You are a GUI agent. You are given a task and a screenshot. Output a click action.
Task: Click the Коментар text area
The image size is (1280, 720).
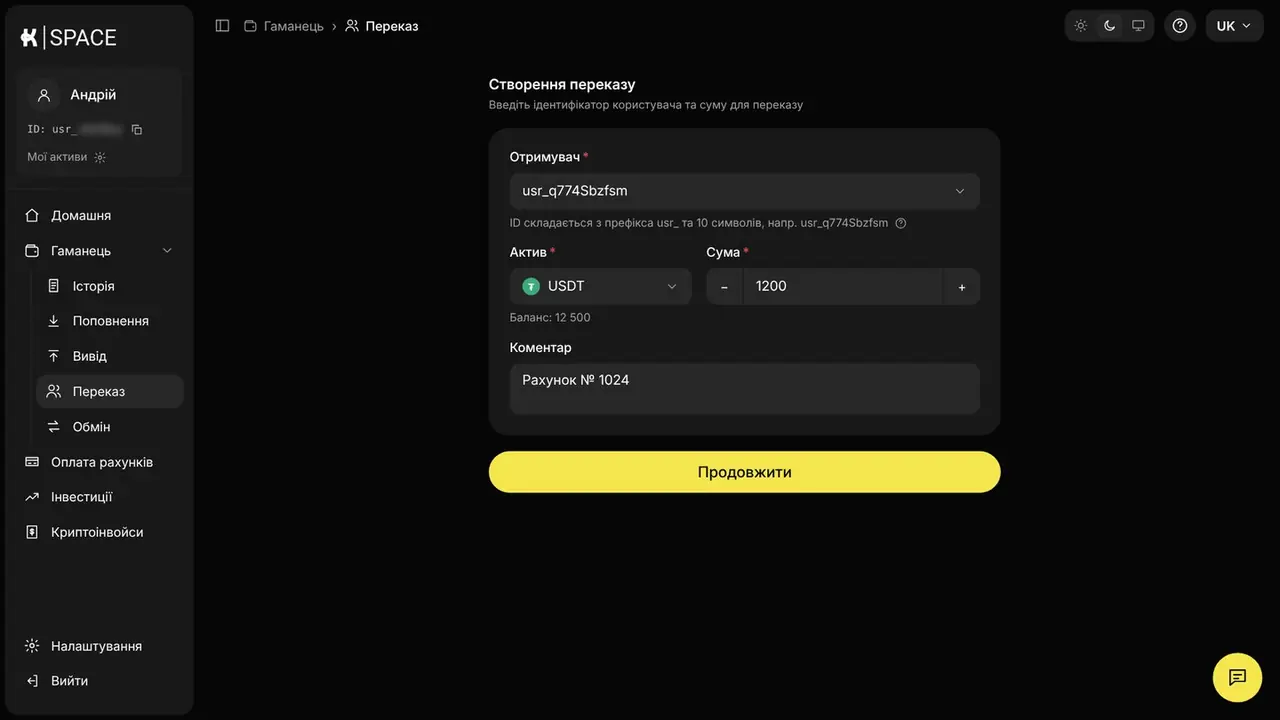pos(745,388)
